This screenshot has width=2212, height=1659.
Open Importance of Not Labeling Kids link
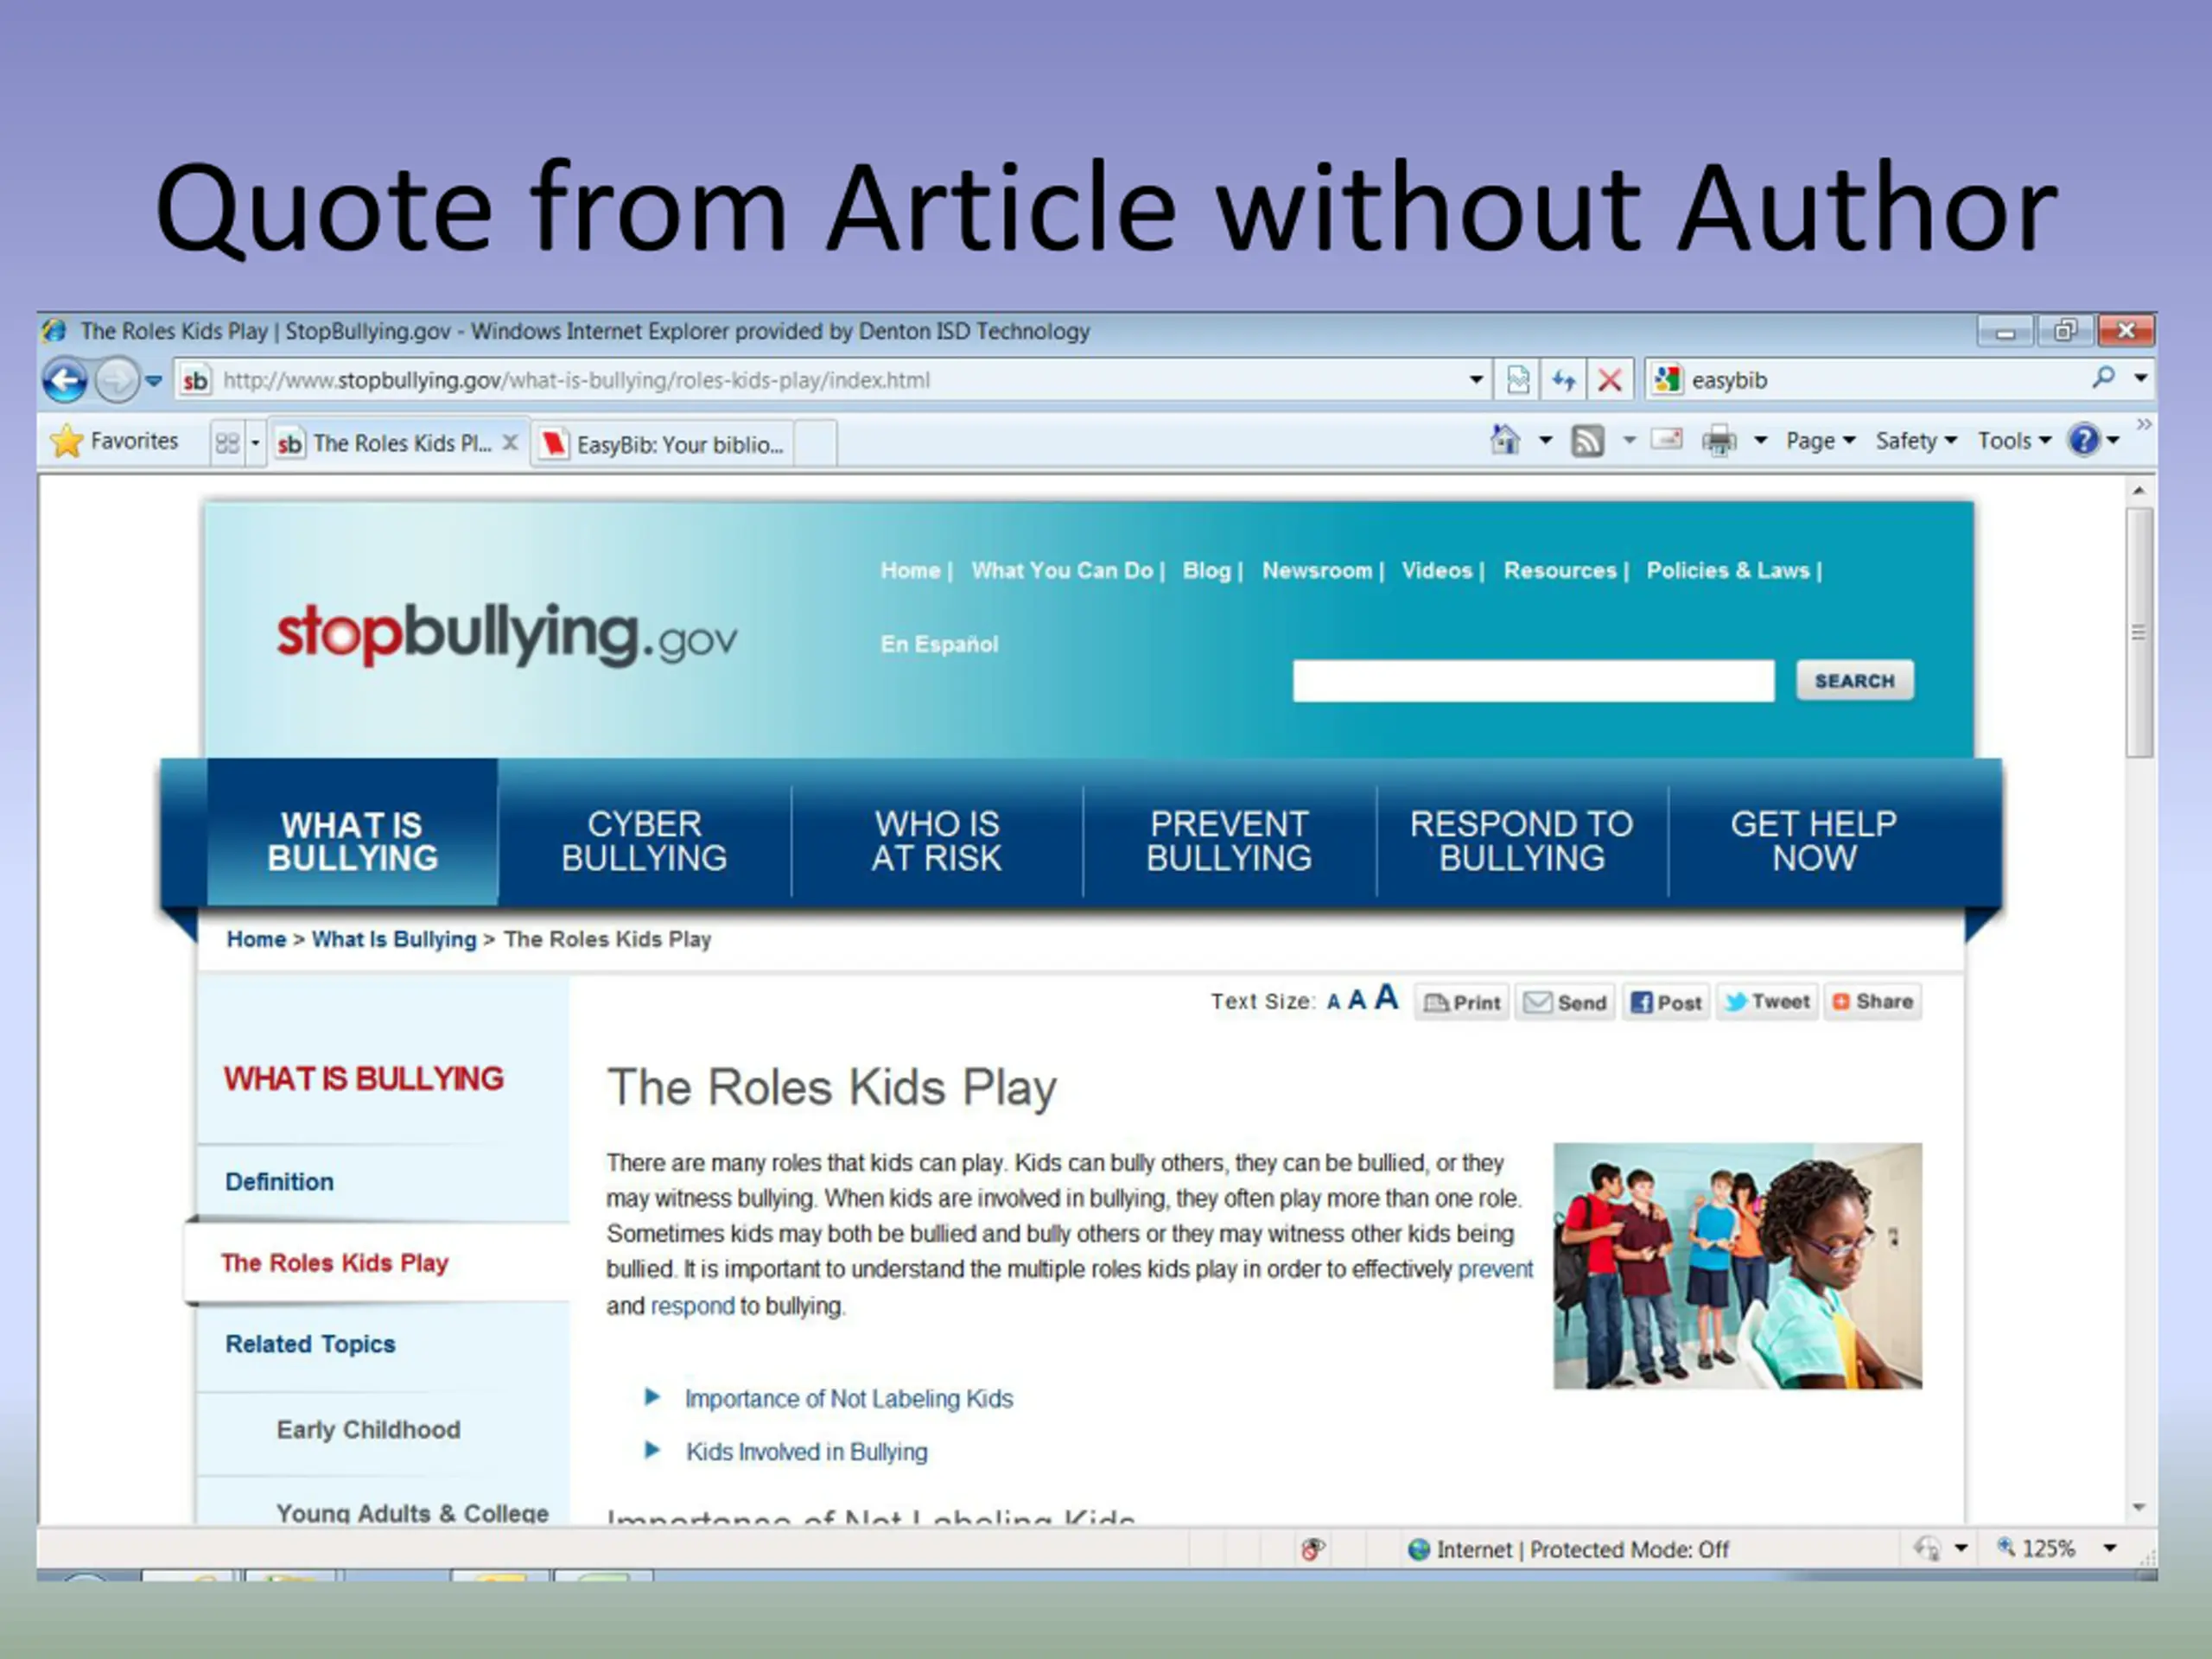848,1399
